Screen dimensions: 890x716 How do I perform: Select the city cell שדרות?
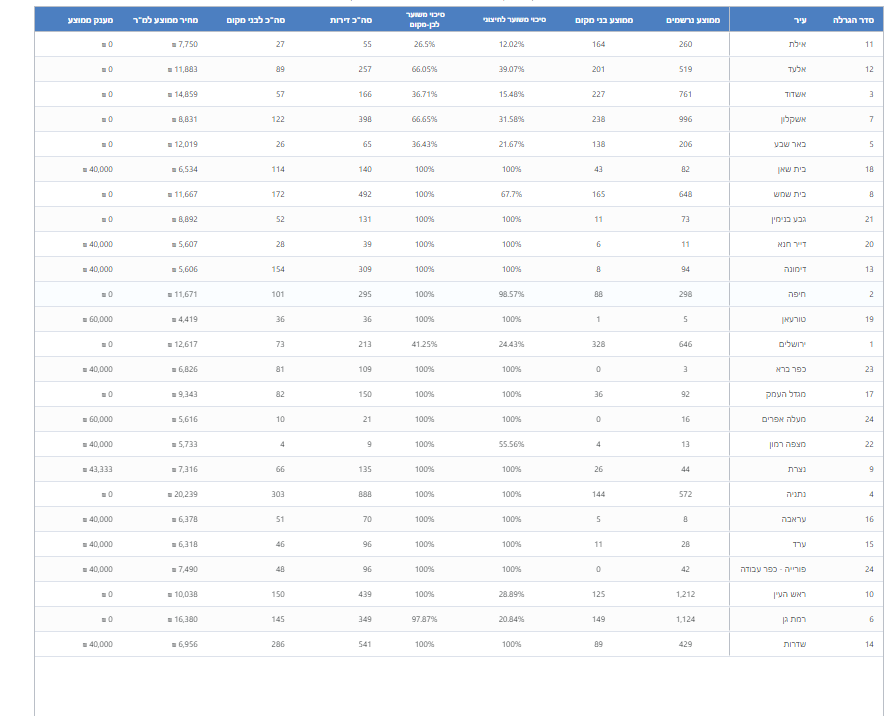pyautogui.click(x=795, y=644)
